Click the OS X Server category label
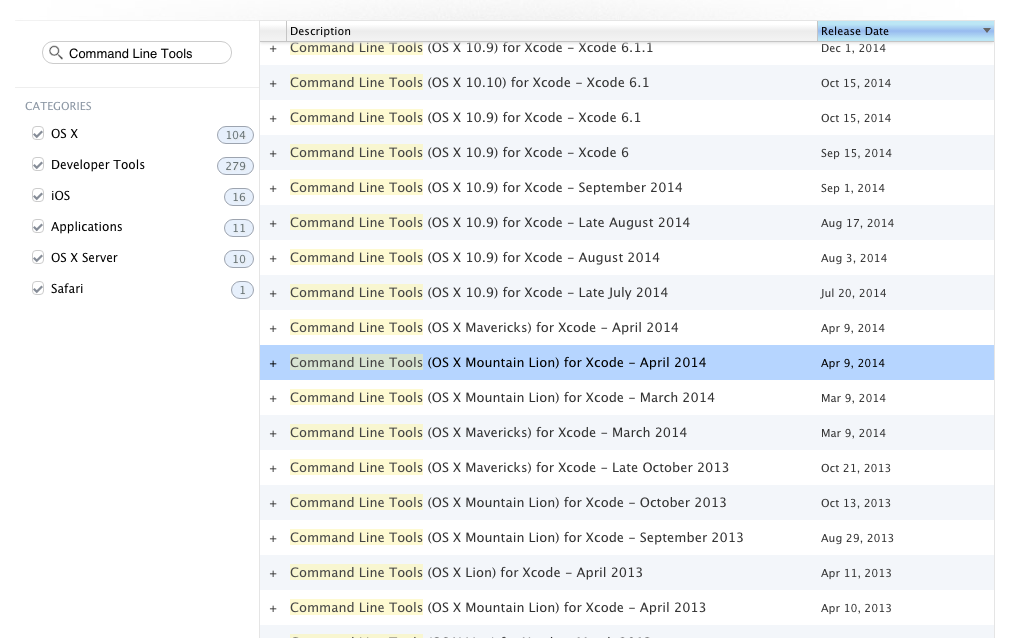Screen dimensions: 1014x638 click(x=84, y=258)
